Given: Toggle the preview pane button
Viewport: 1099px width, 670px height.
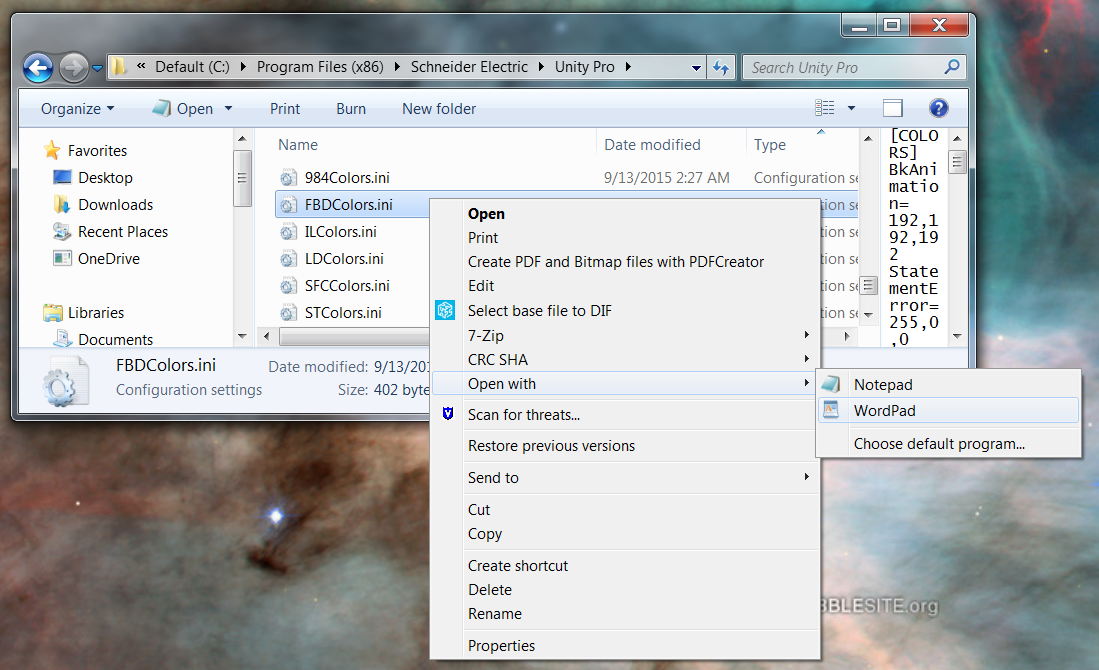Looking at the screenshot, I should 892,108.
